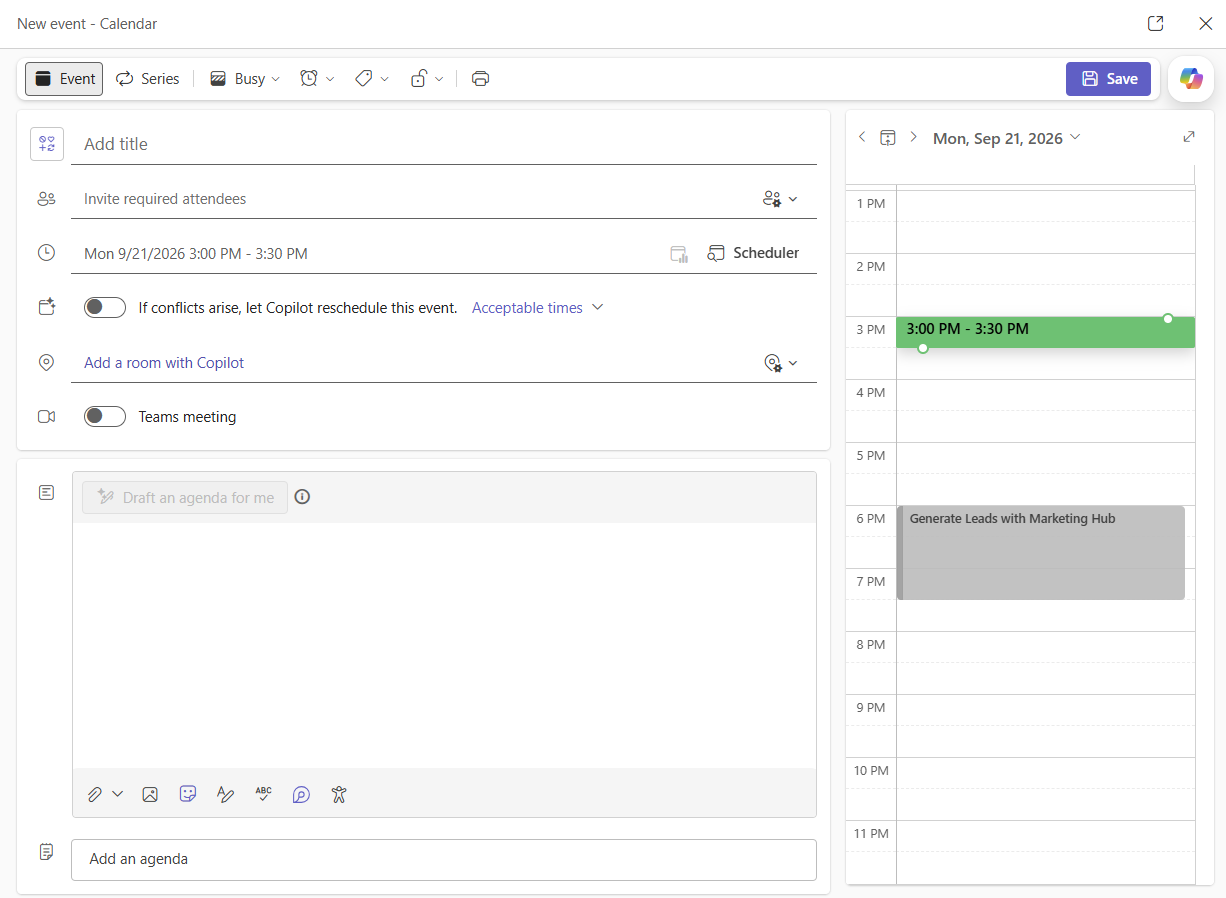Go to the next day in the calendar
The width and height of the screenshot is (1226, 898).
[x=913, y=137]
